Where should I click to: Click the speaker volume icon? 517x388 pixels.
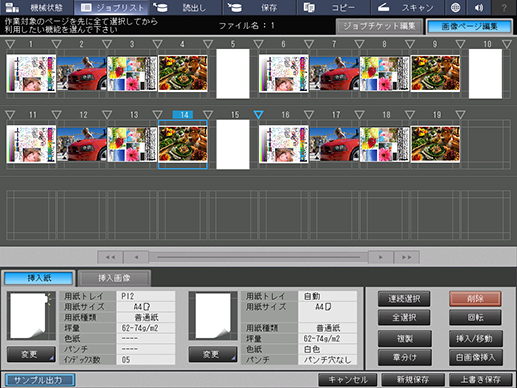(x=479, y=7)
